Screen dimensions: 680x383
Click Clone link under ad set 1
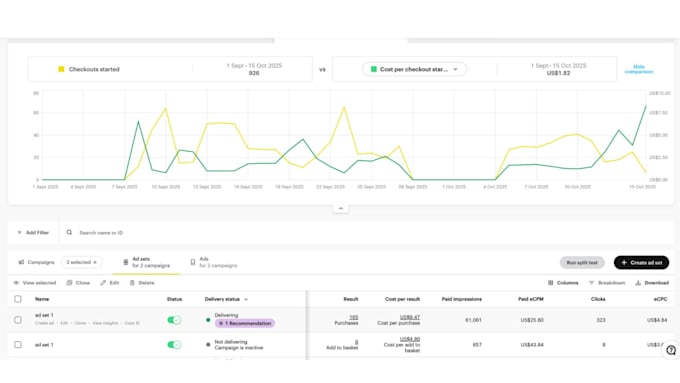click(x=80, y=323)
